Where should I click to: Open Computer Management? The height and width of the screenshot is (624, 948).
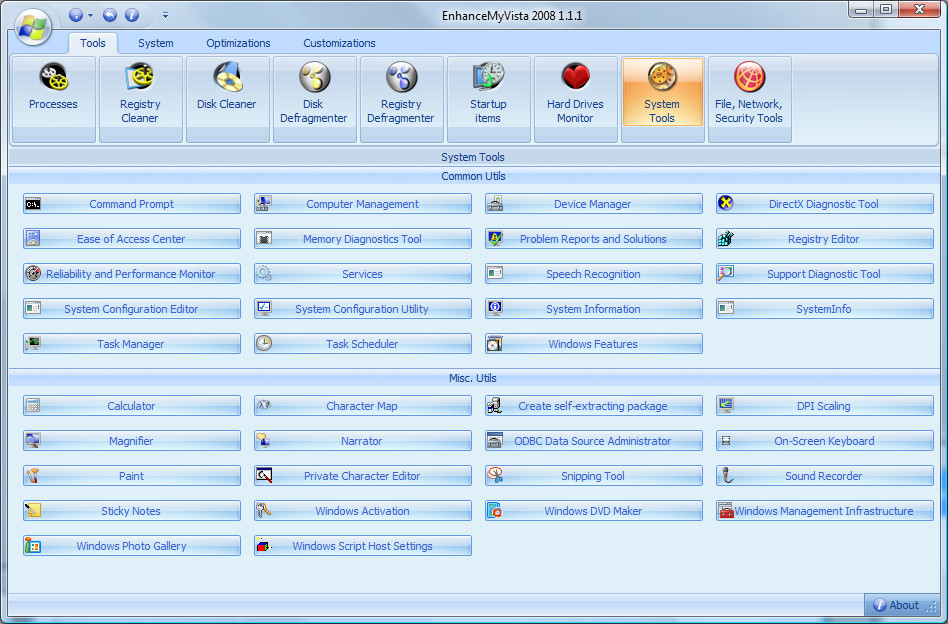pyautogui.click(x=363, y=204)
